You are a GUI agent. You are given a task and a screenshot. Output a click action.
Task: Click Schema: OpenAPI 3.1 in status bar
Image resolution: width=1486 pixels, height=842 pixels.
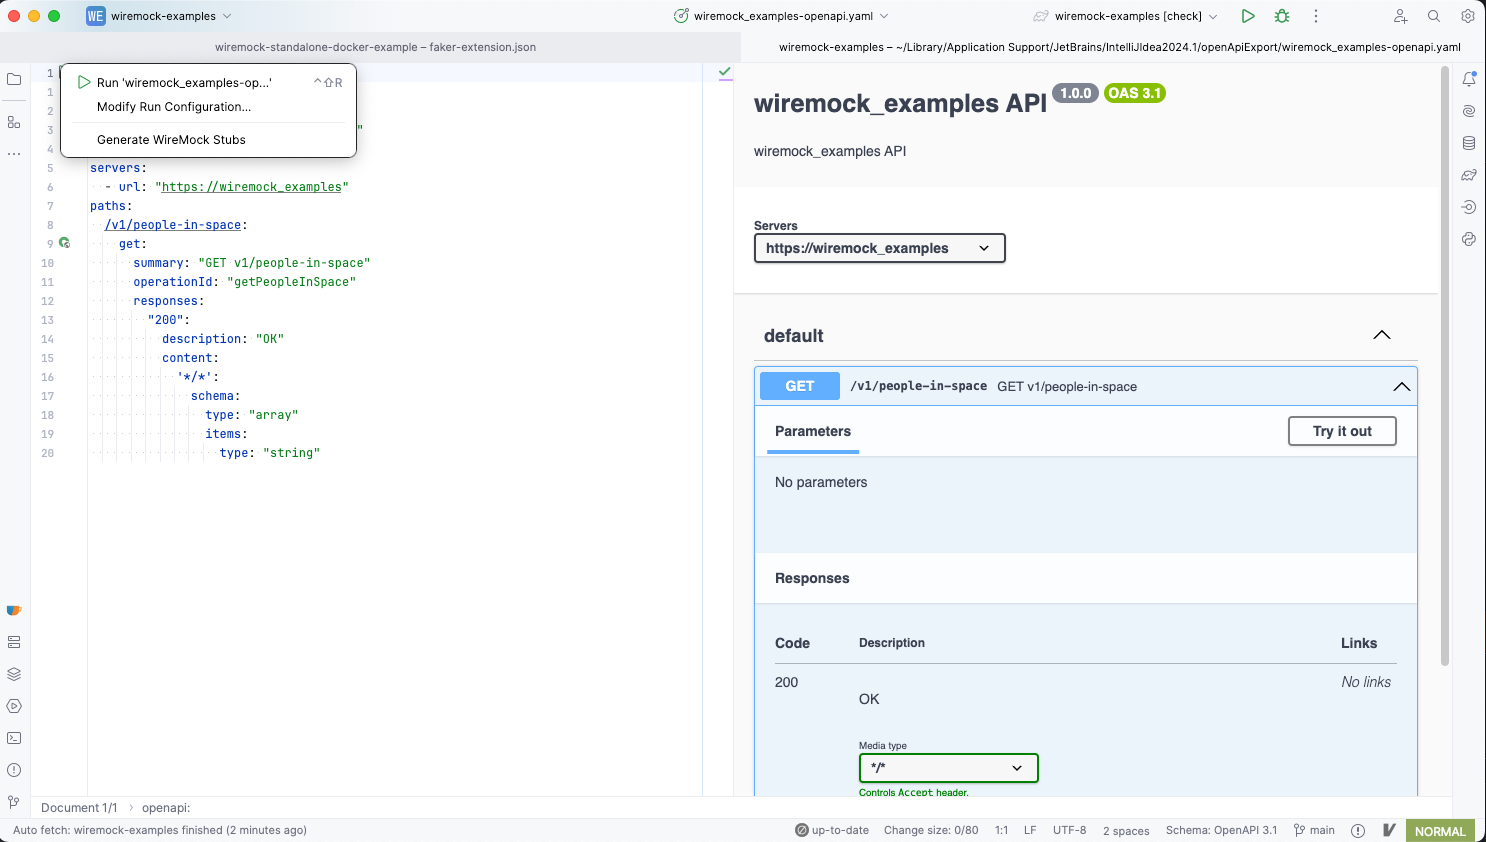coord(1221,830)
